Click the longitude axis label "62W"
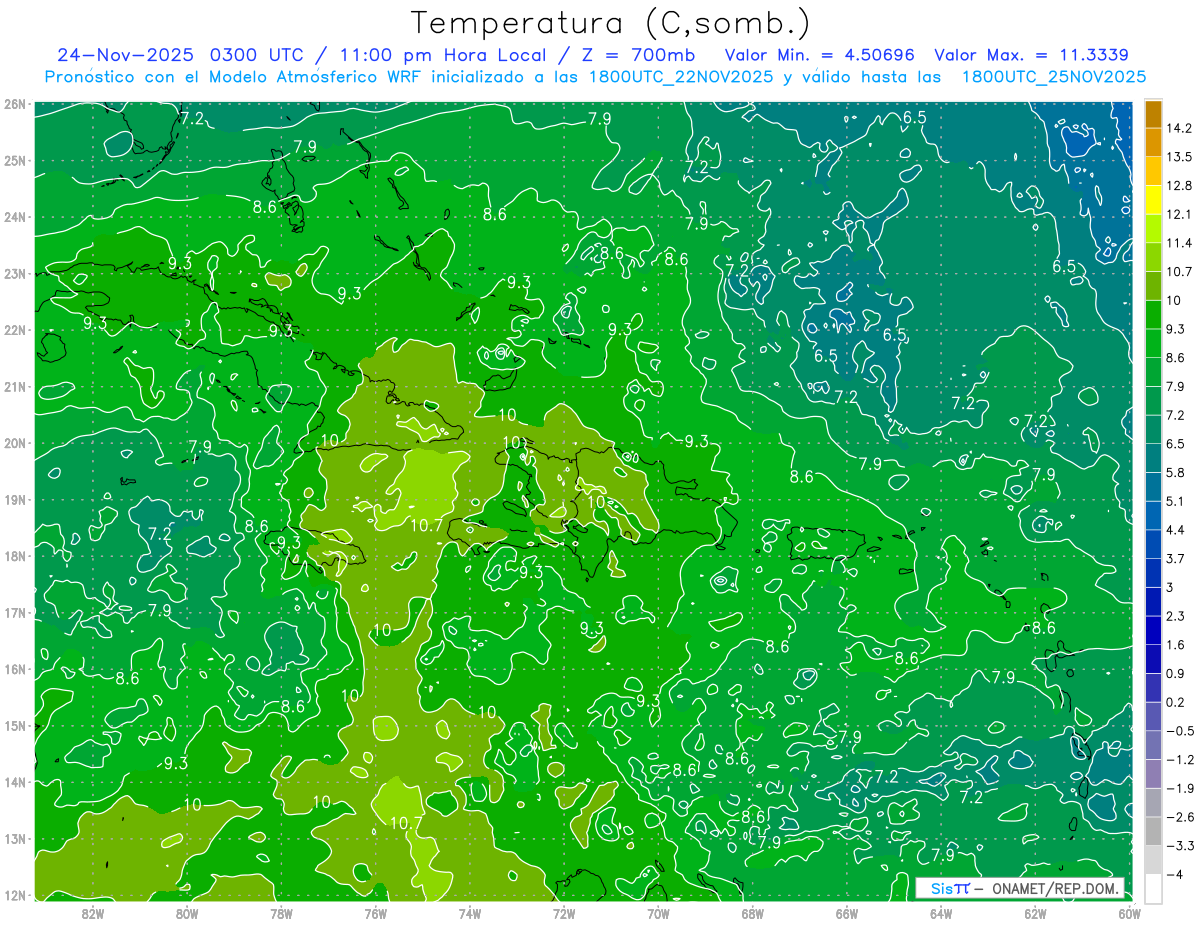 click(1035, 912)
